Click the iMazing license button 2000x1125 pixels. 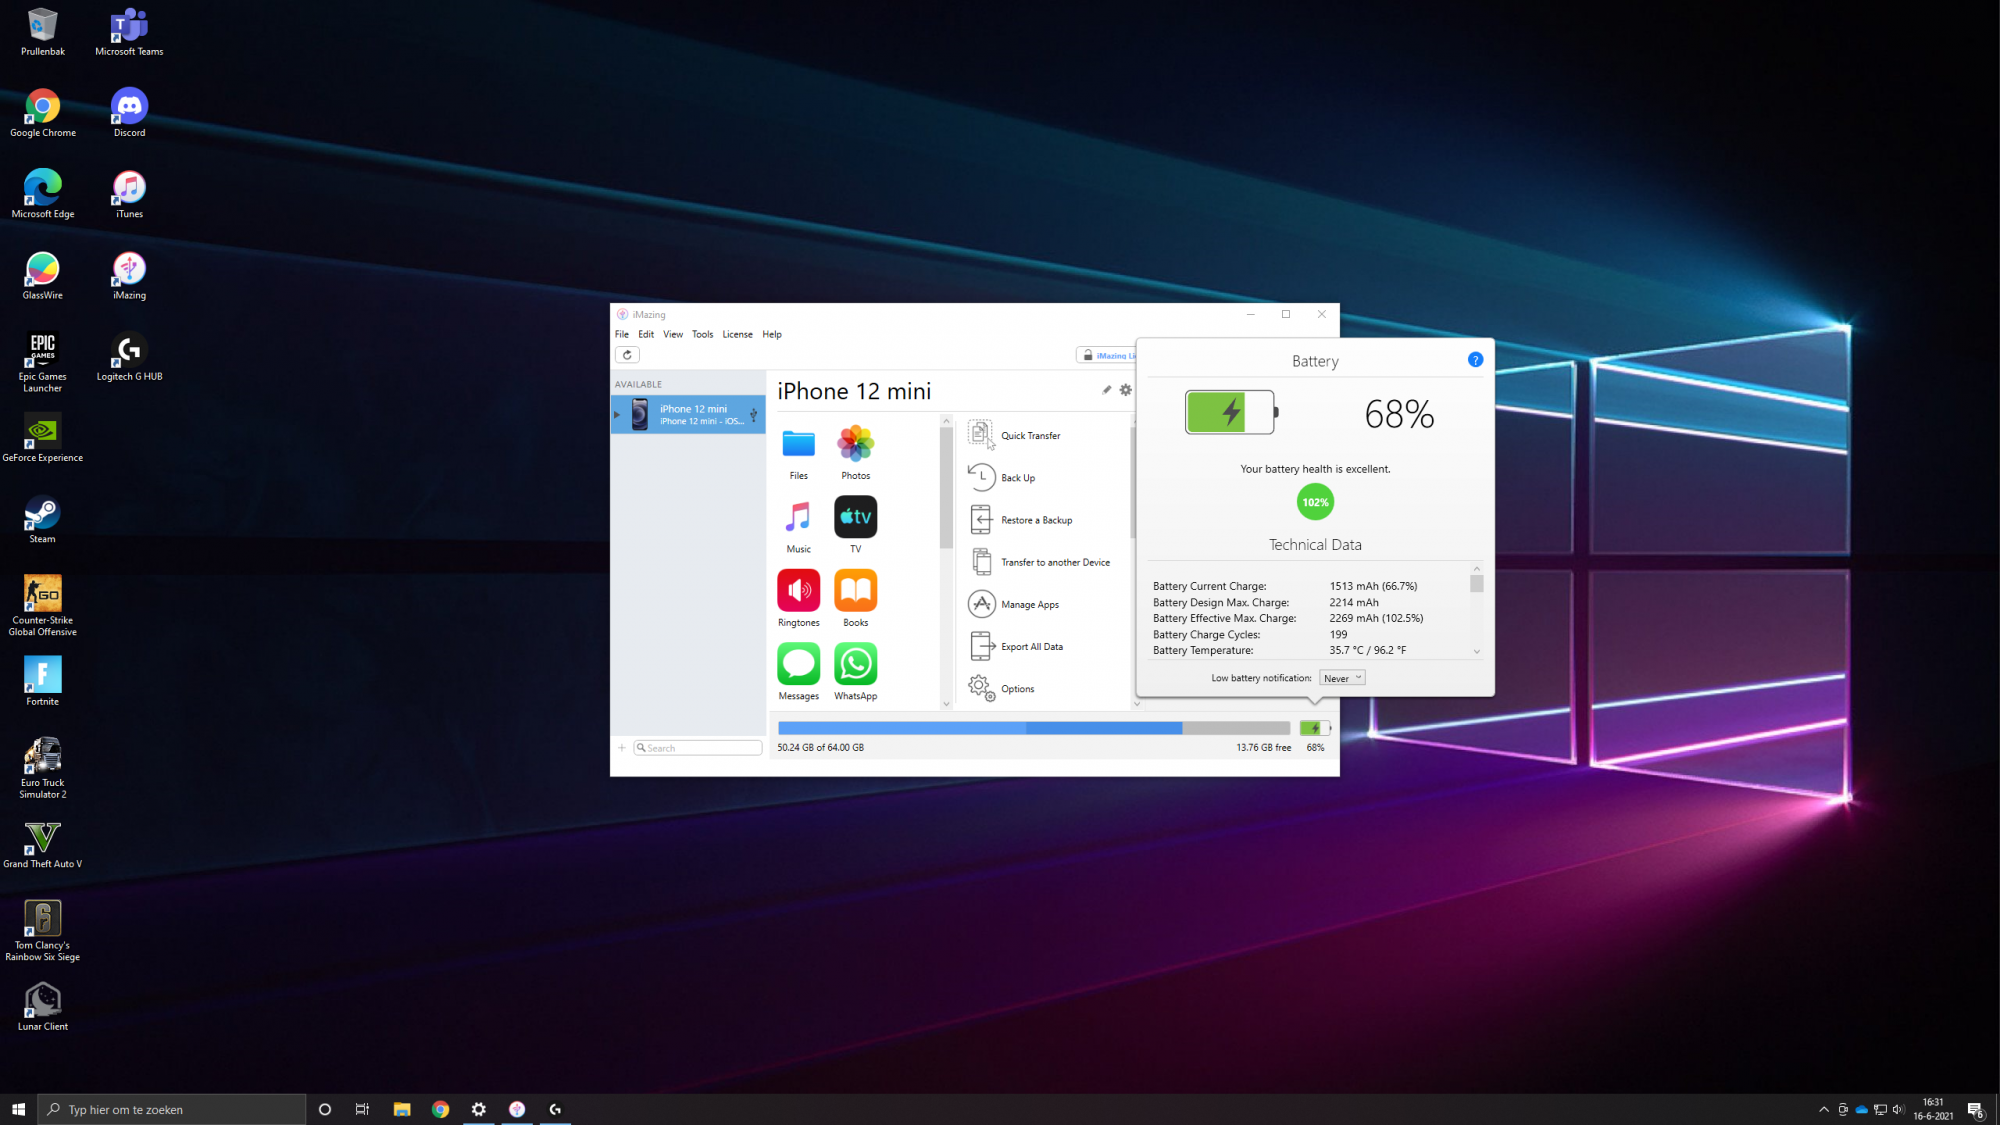[1107, 355]
